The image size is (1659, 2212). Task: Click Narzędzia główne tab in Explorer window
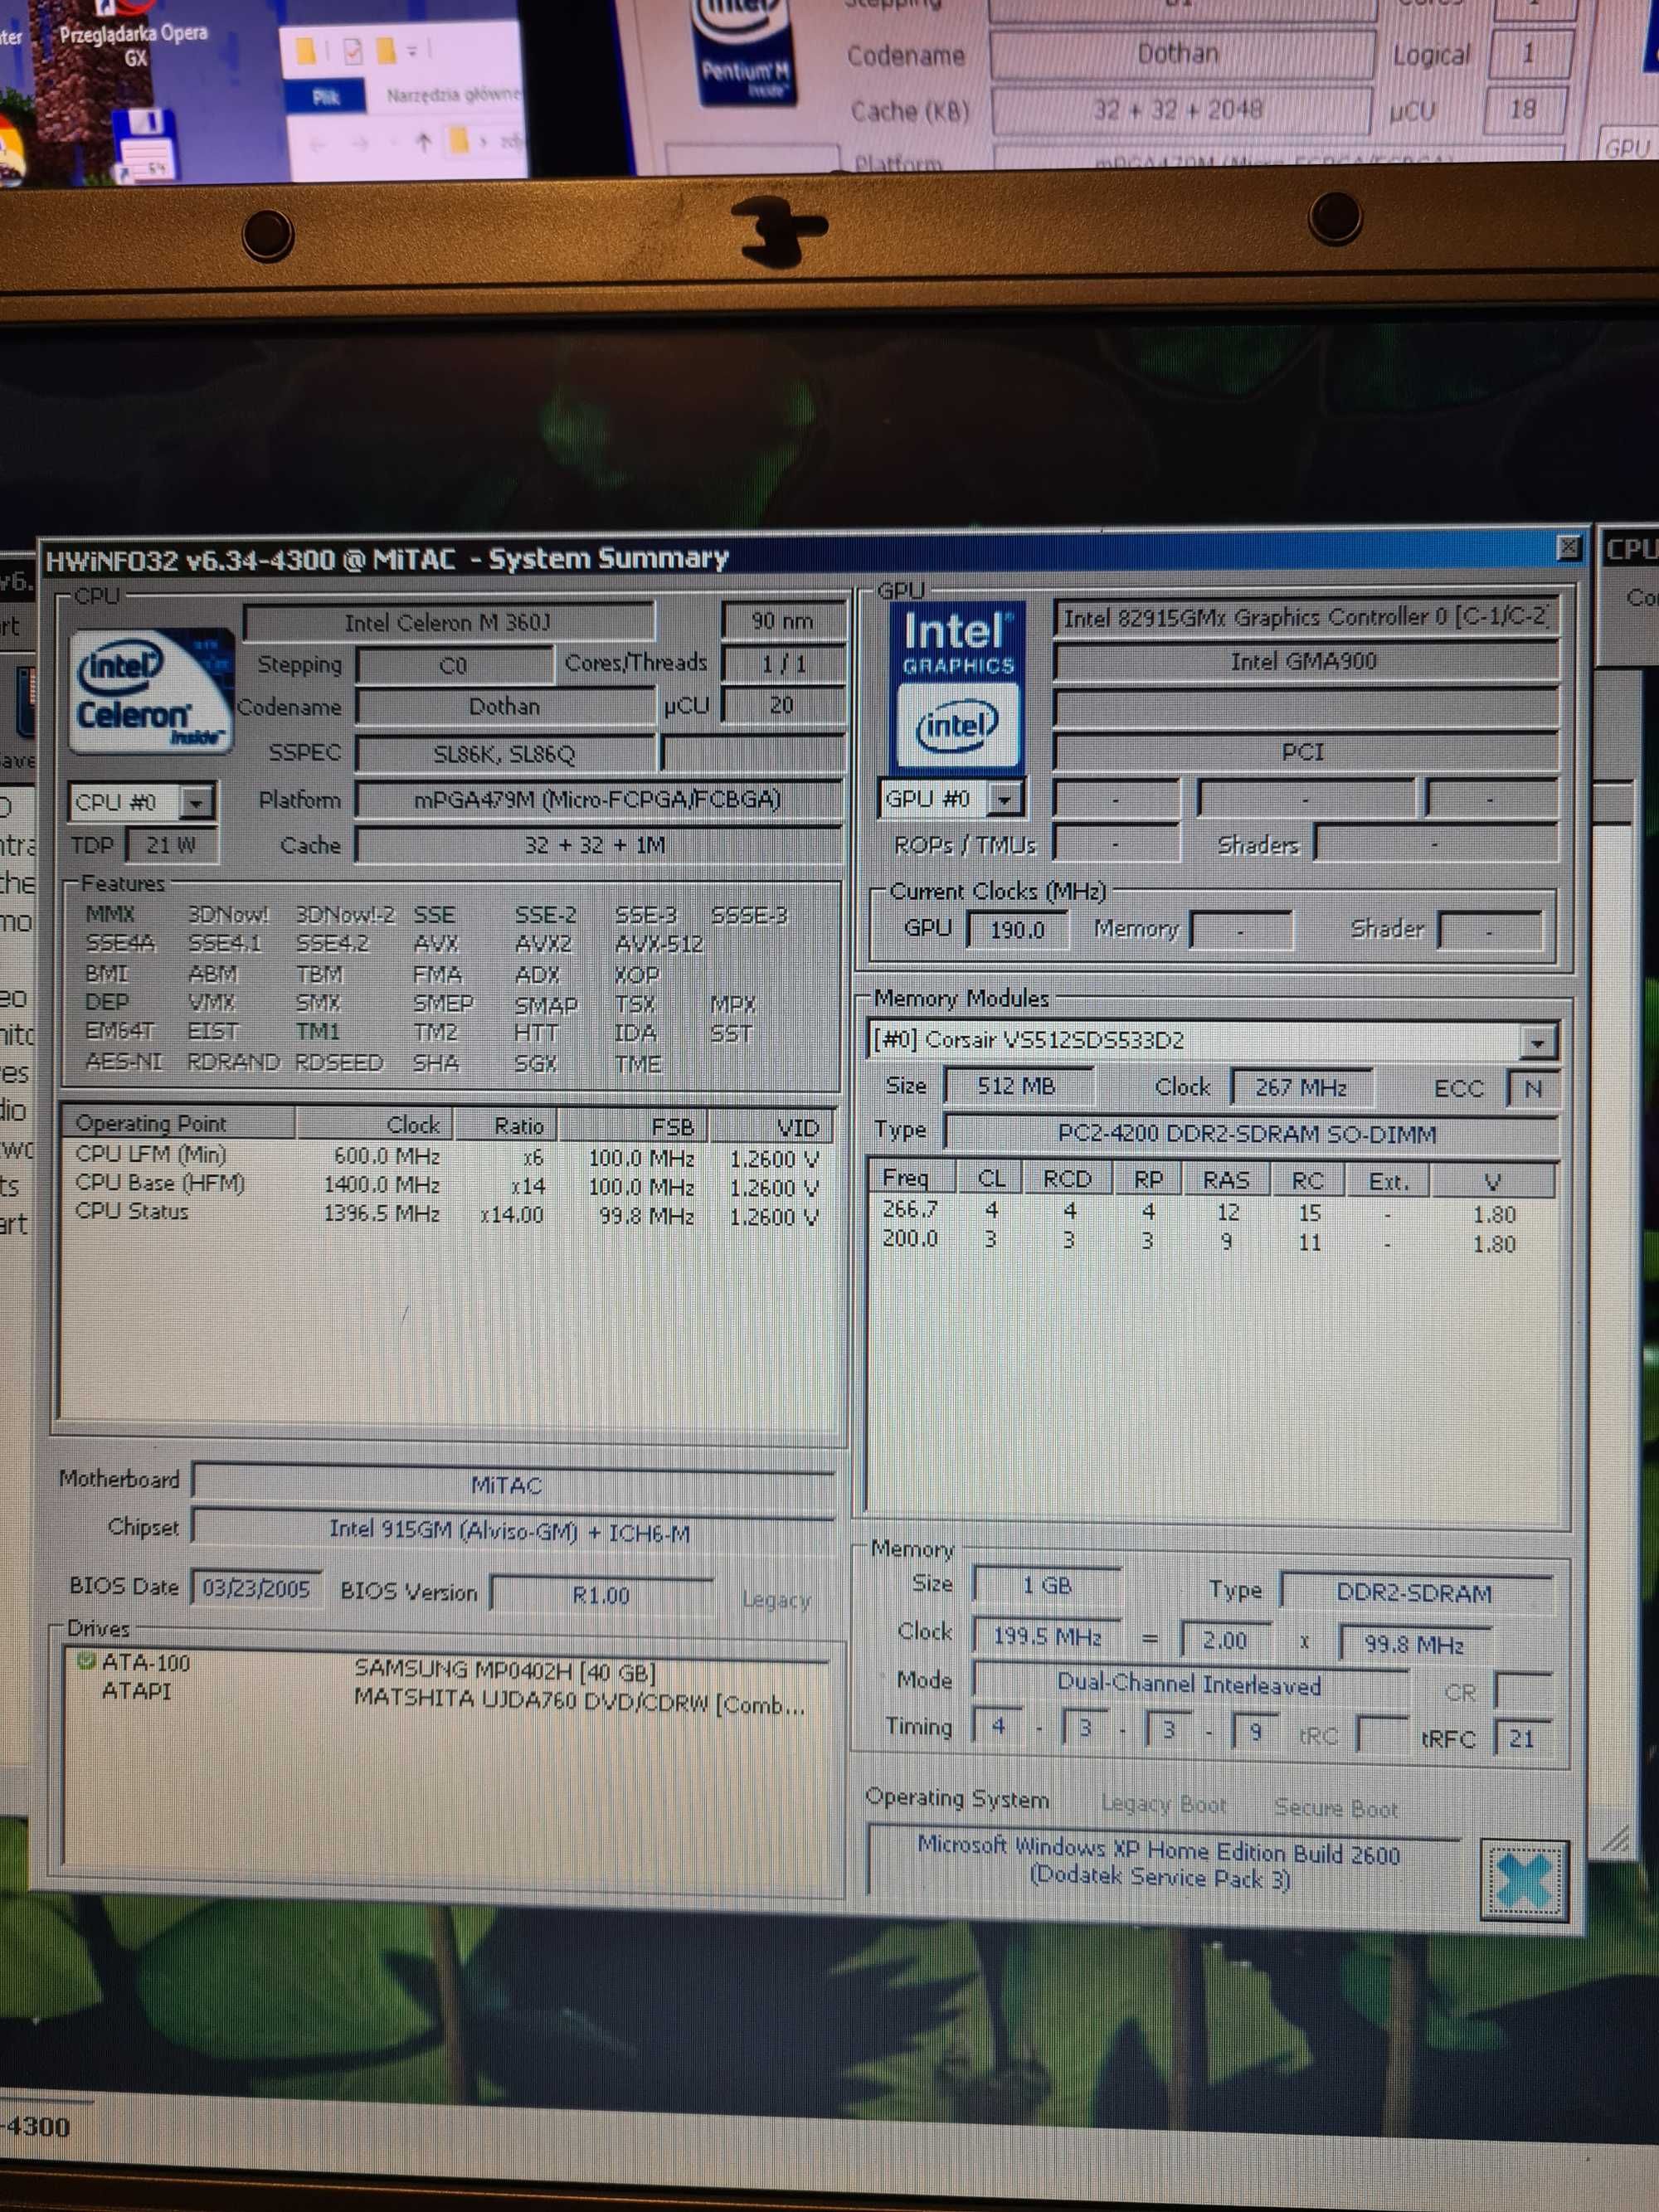point(452,95)
